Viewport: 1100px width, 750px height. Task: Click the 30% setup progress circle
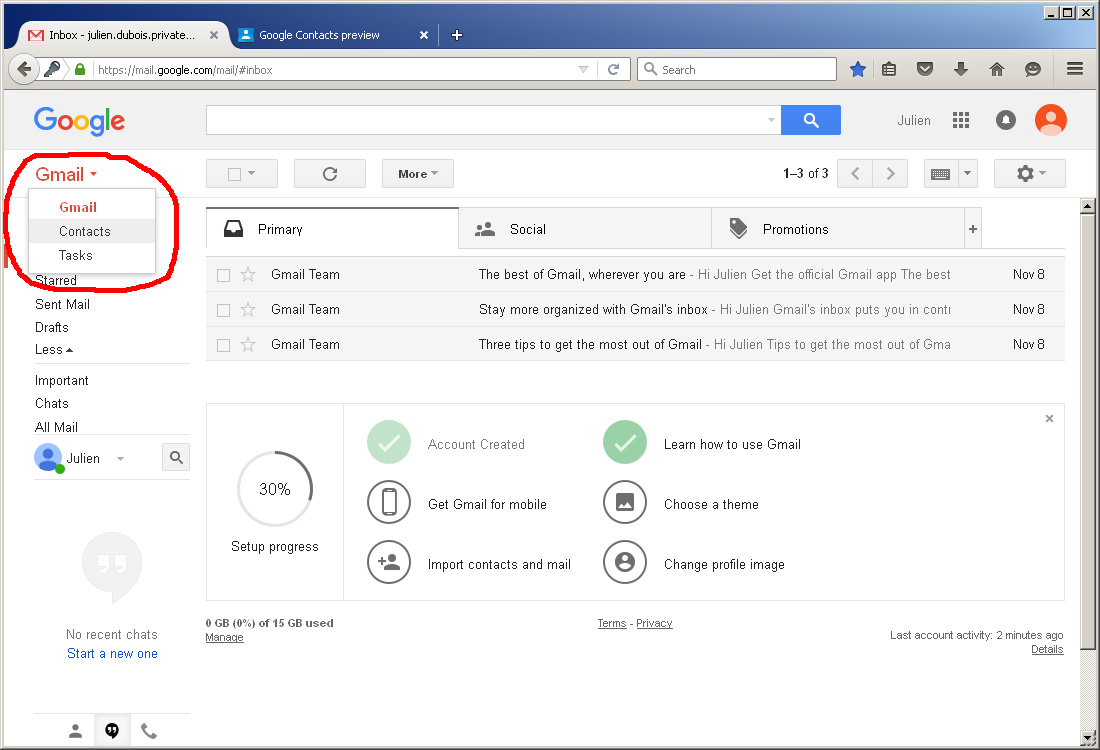(x=275, y=489)
